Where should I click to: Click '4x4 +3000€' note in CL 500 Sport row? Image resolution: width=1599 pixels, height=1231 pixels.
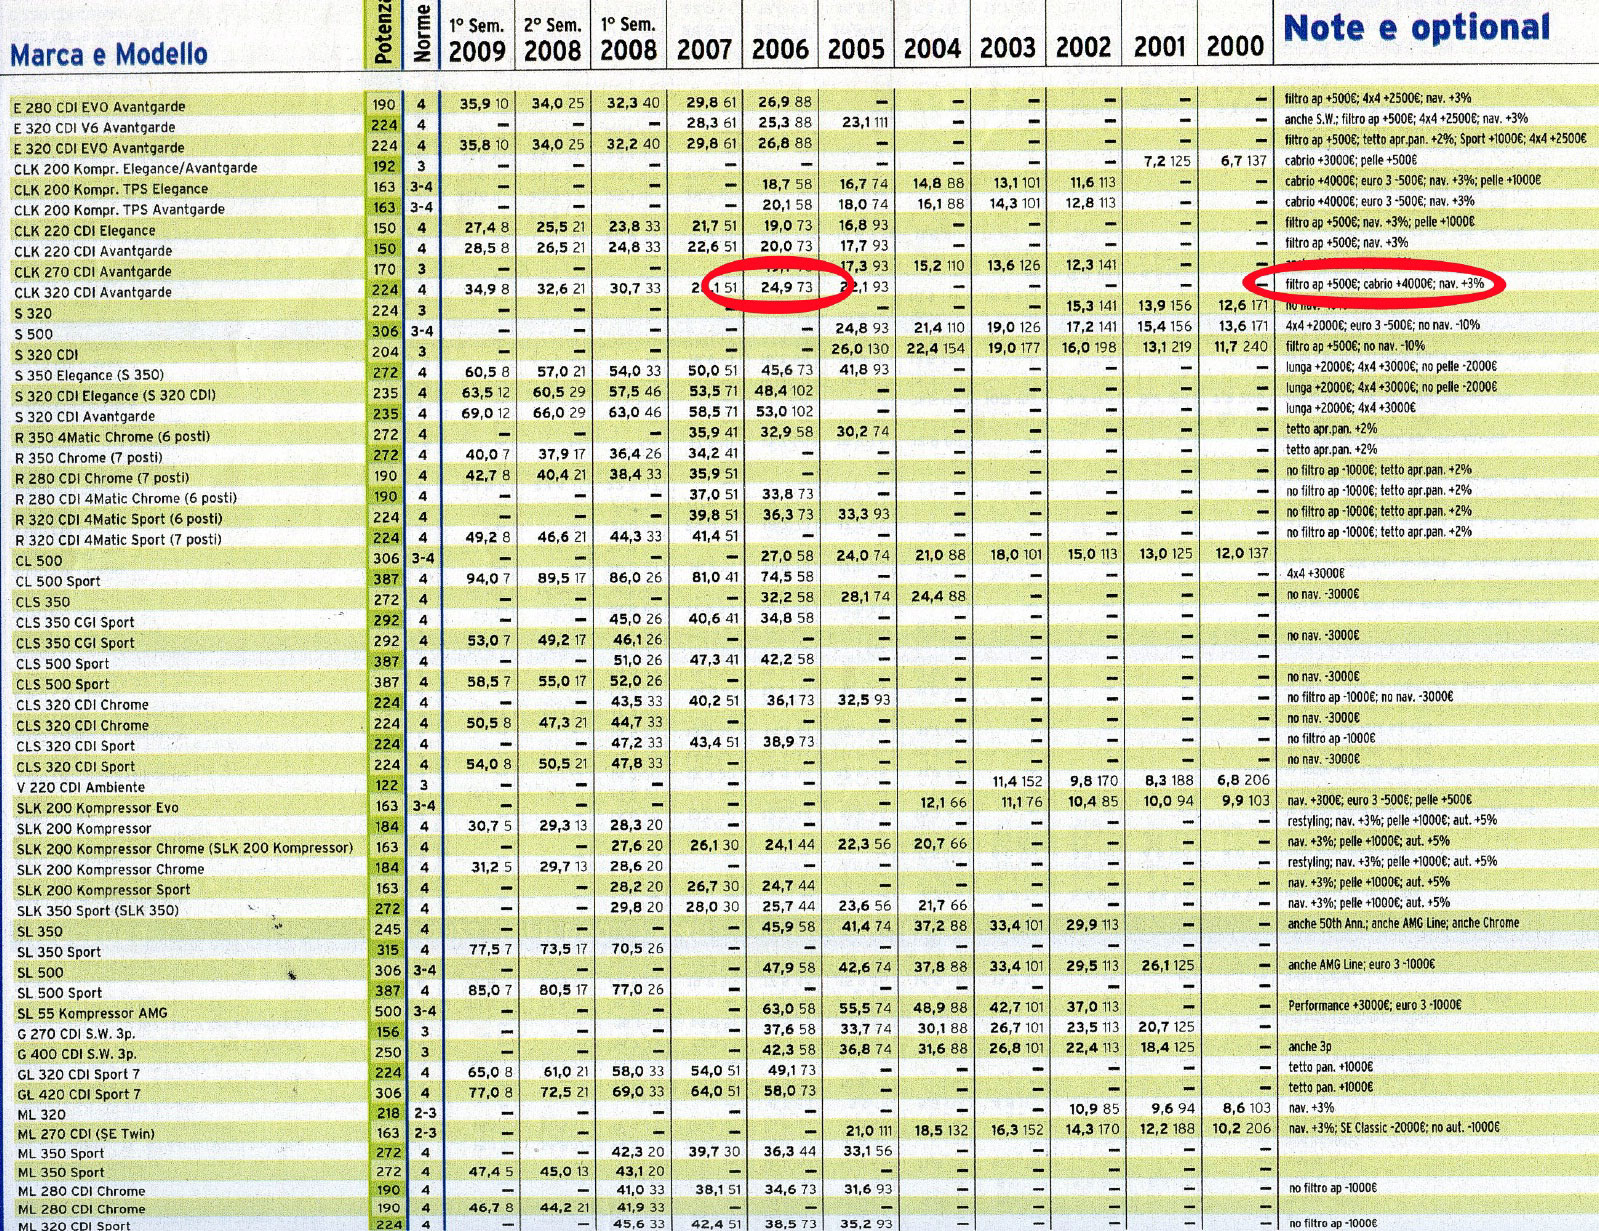(1315, 574)
